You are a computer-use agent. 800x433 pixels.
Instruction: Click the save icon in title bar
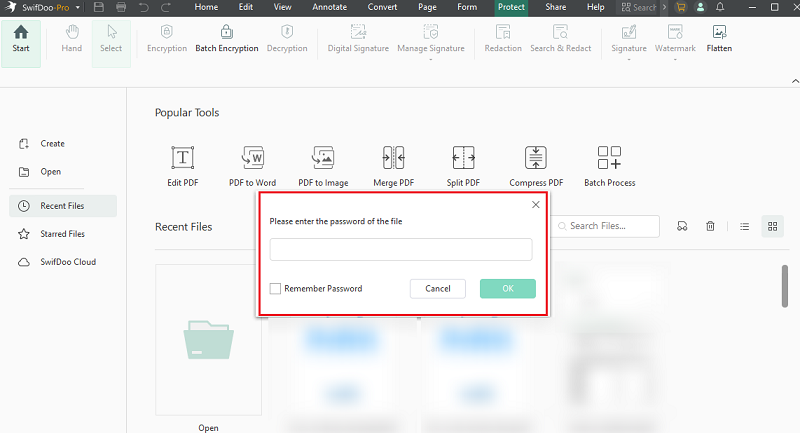click(99, 7)
